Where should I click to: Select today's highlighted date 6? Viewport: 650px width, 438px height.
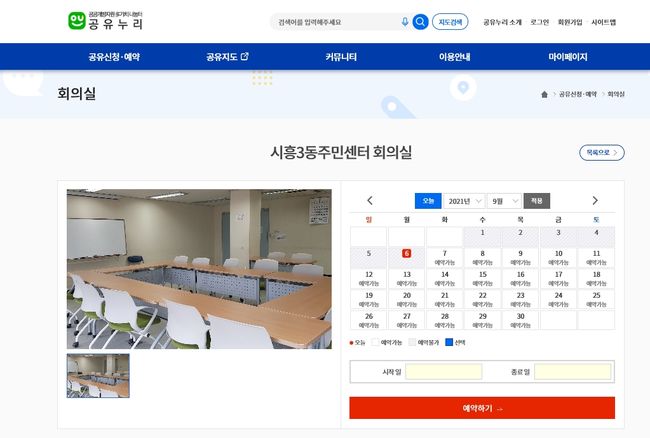click(x=407, y=253)
